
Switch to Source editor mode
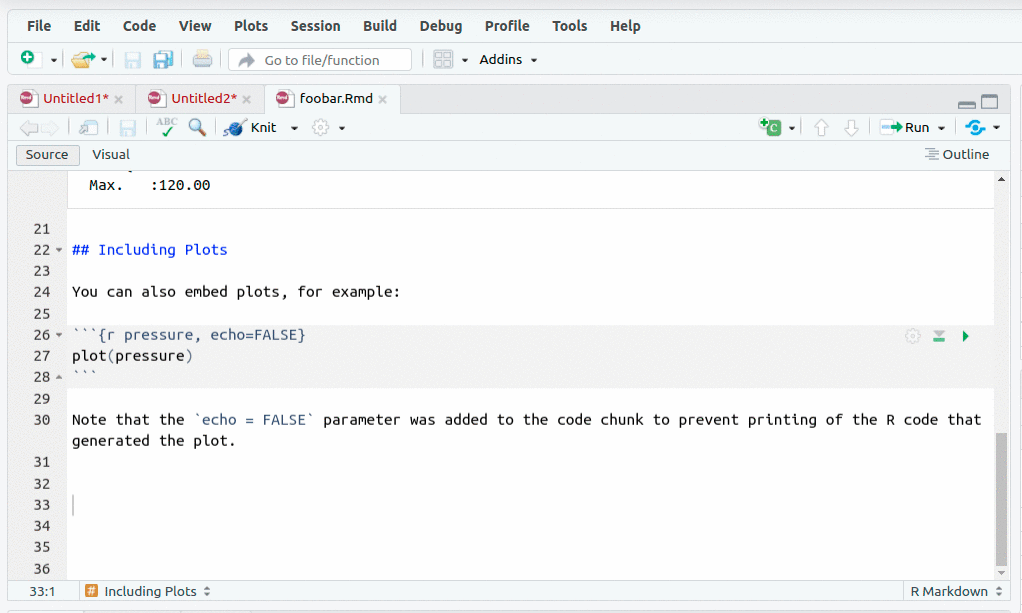point(48,155)
